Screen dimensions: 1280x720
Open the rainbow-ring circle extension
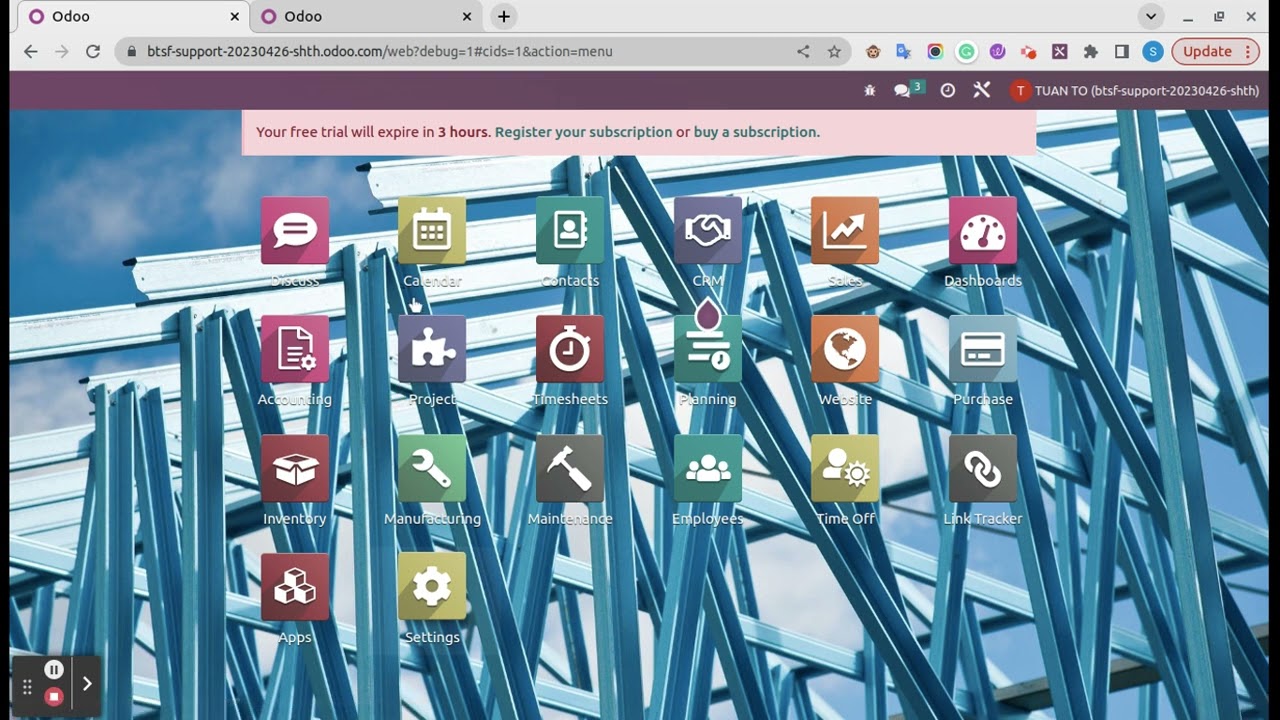(x=935, y=51)
